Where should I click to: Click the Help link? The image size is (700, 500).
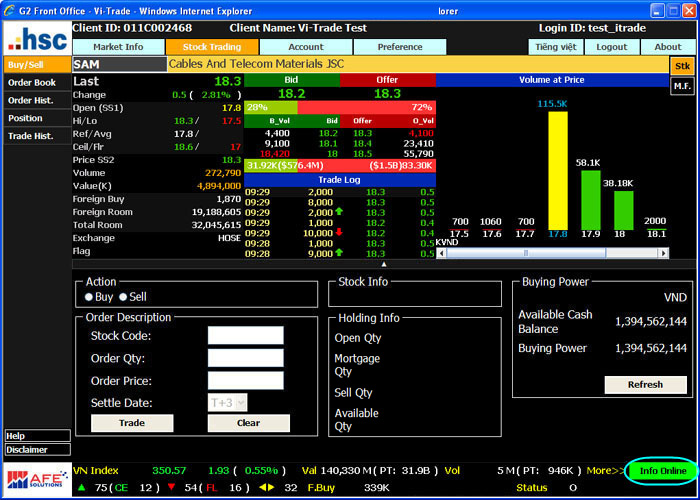(38, 436)
